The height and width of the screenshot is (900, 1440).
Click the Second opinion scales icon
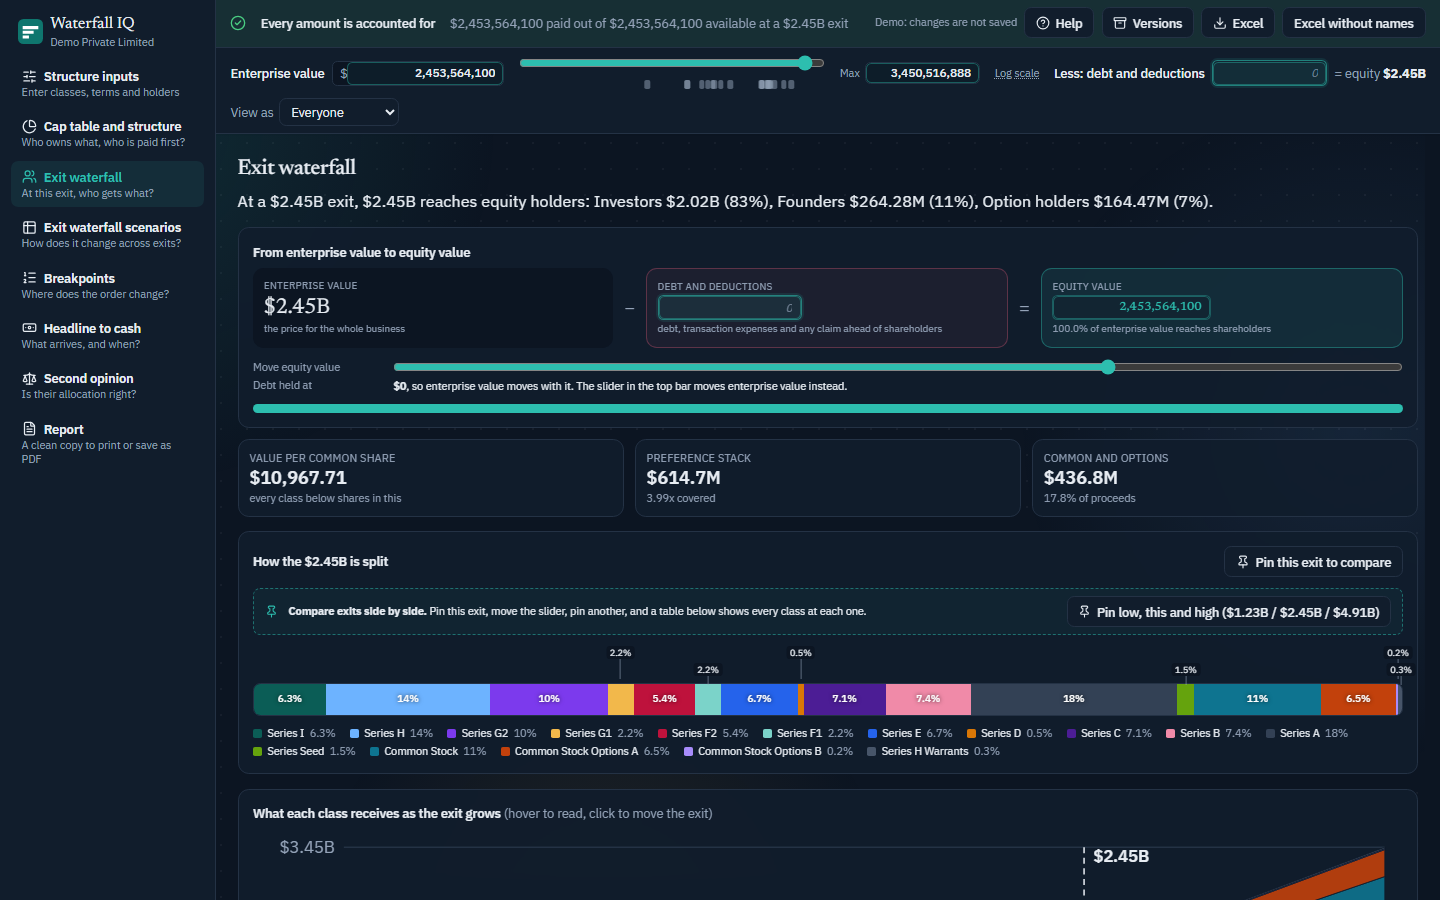[29, 378]
